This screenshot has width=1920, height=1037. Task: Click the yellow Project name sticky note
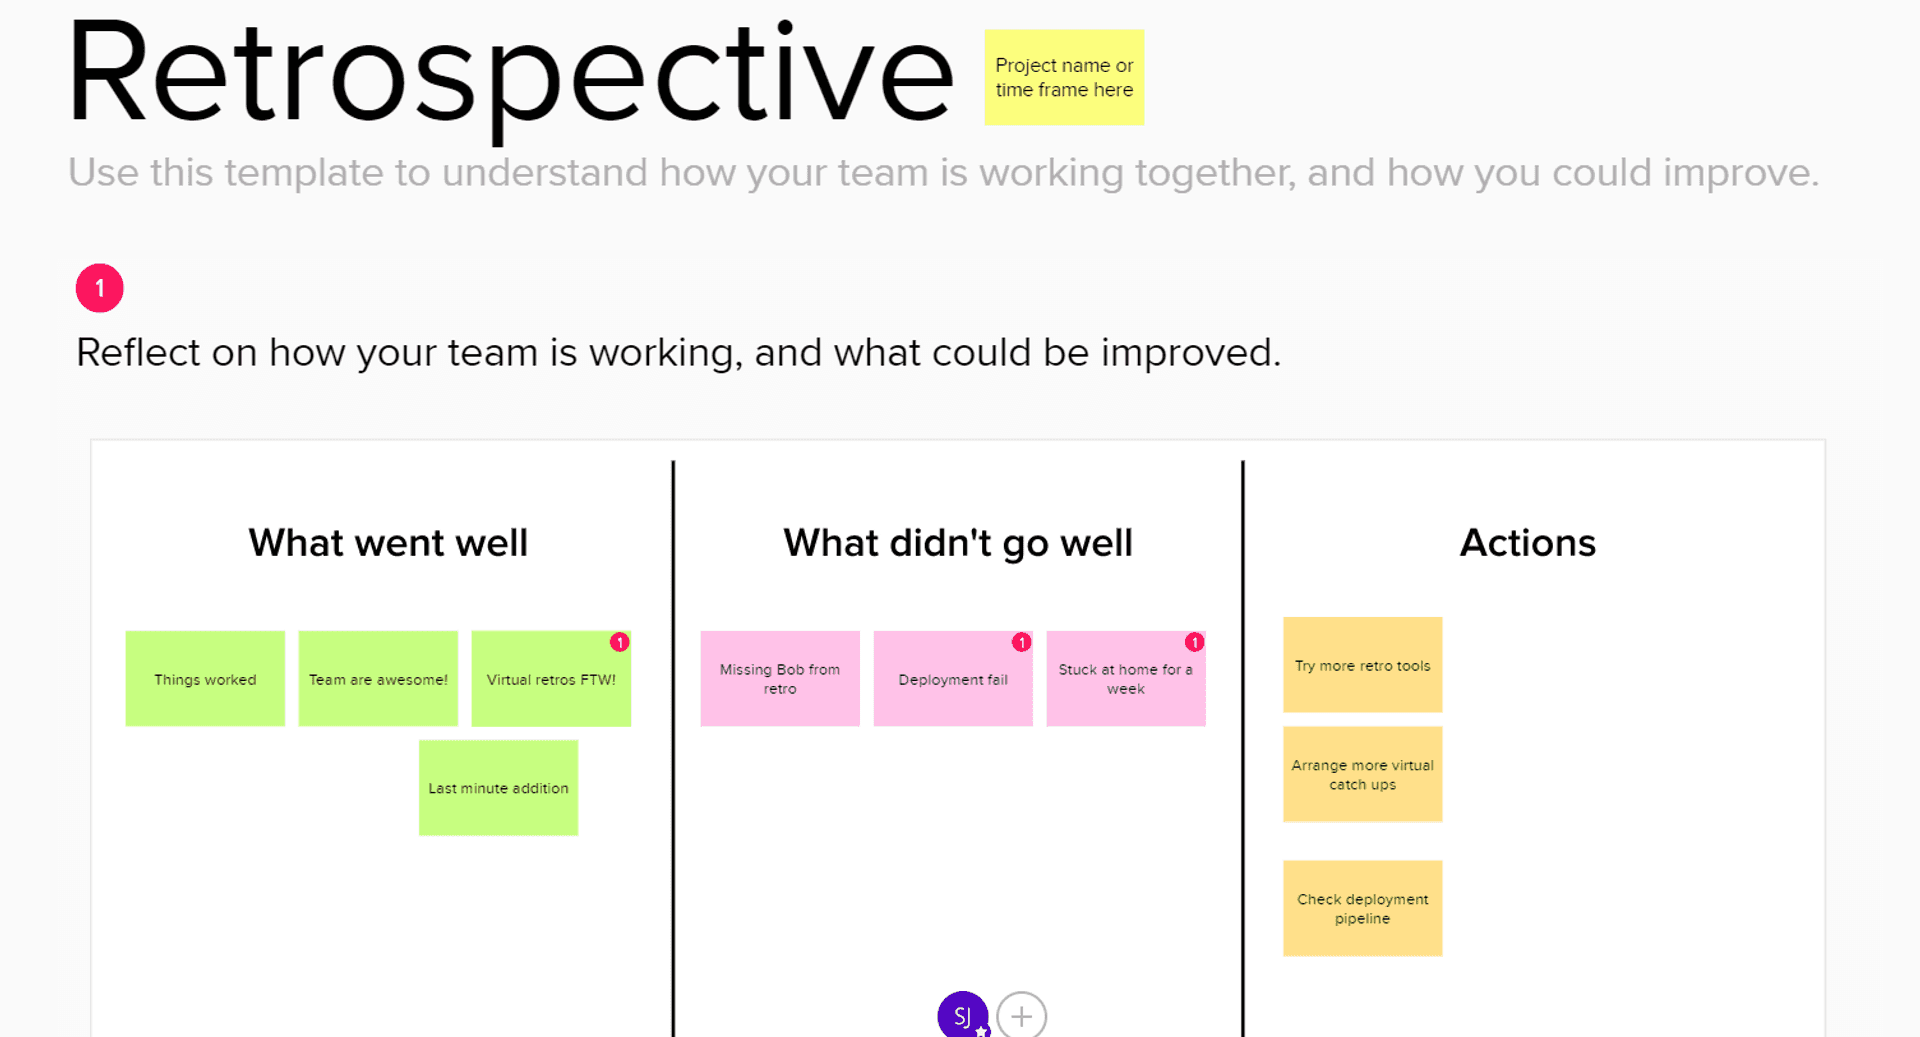pyautogui.click(x=1064, y=77)
